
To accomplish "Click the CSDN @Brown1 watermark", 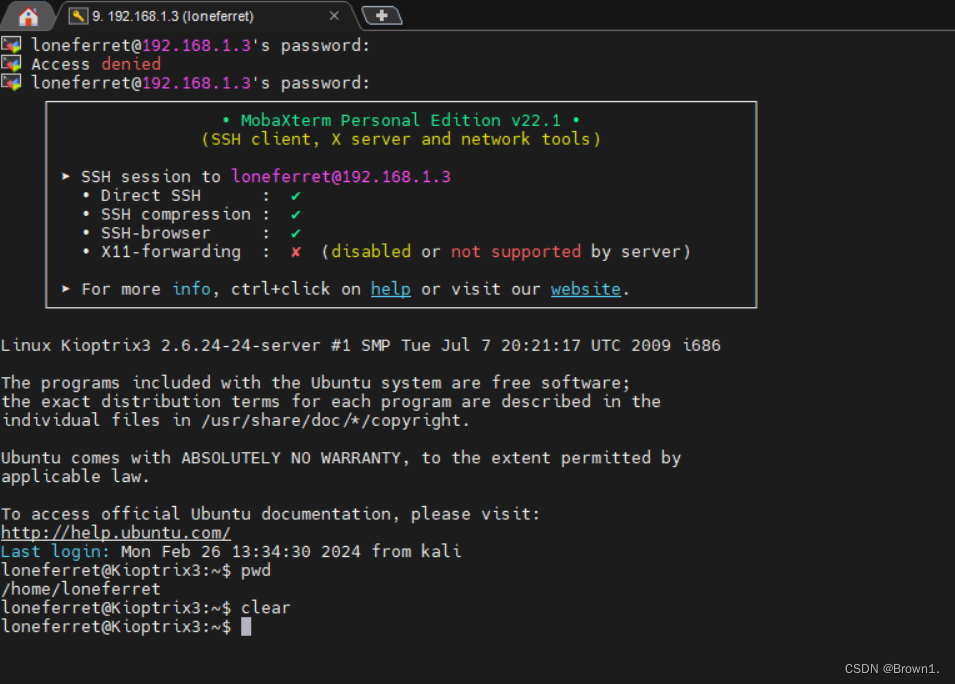I will point(892,668).
